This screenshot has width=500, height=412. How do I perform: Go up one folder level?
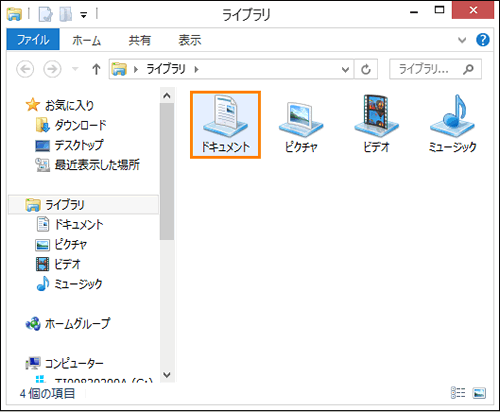pyautogui.click(x=96, y=69)
